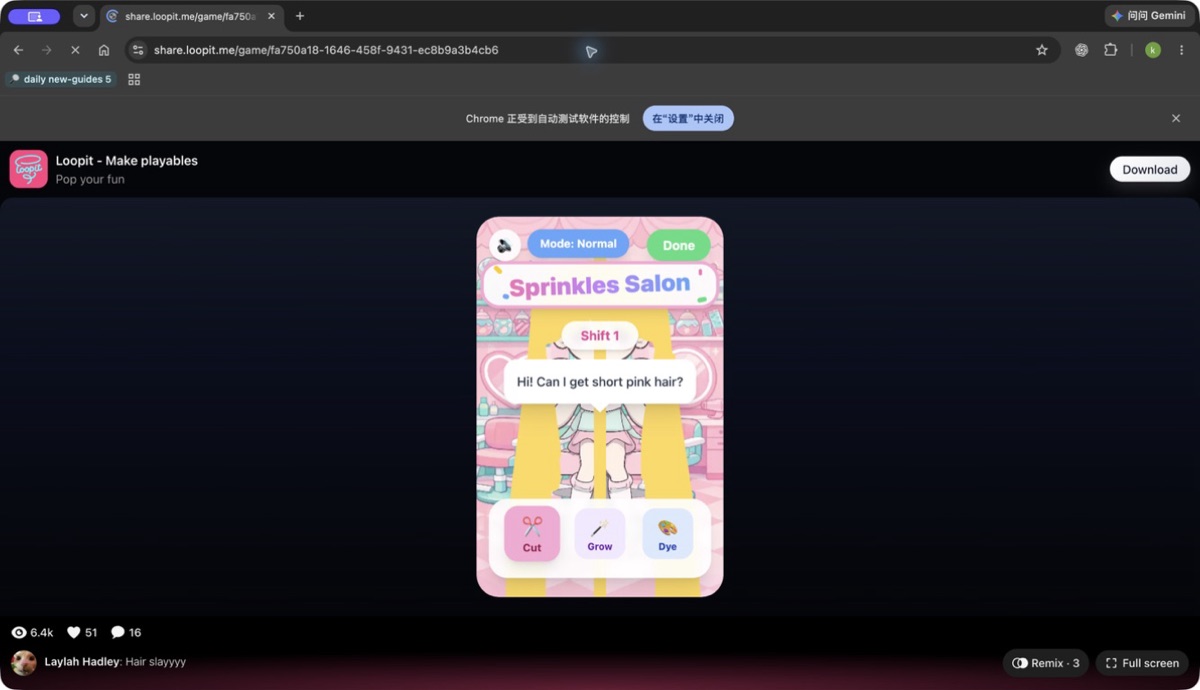Open the apps grid icon in bookmarks bar

coord(134,79)
